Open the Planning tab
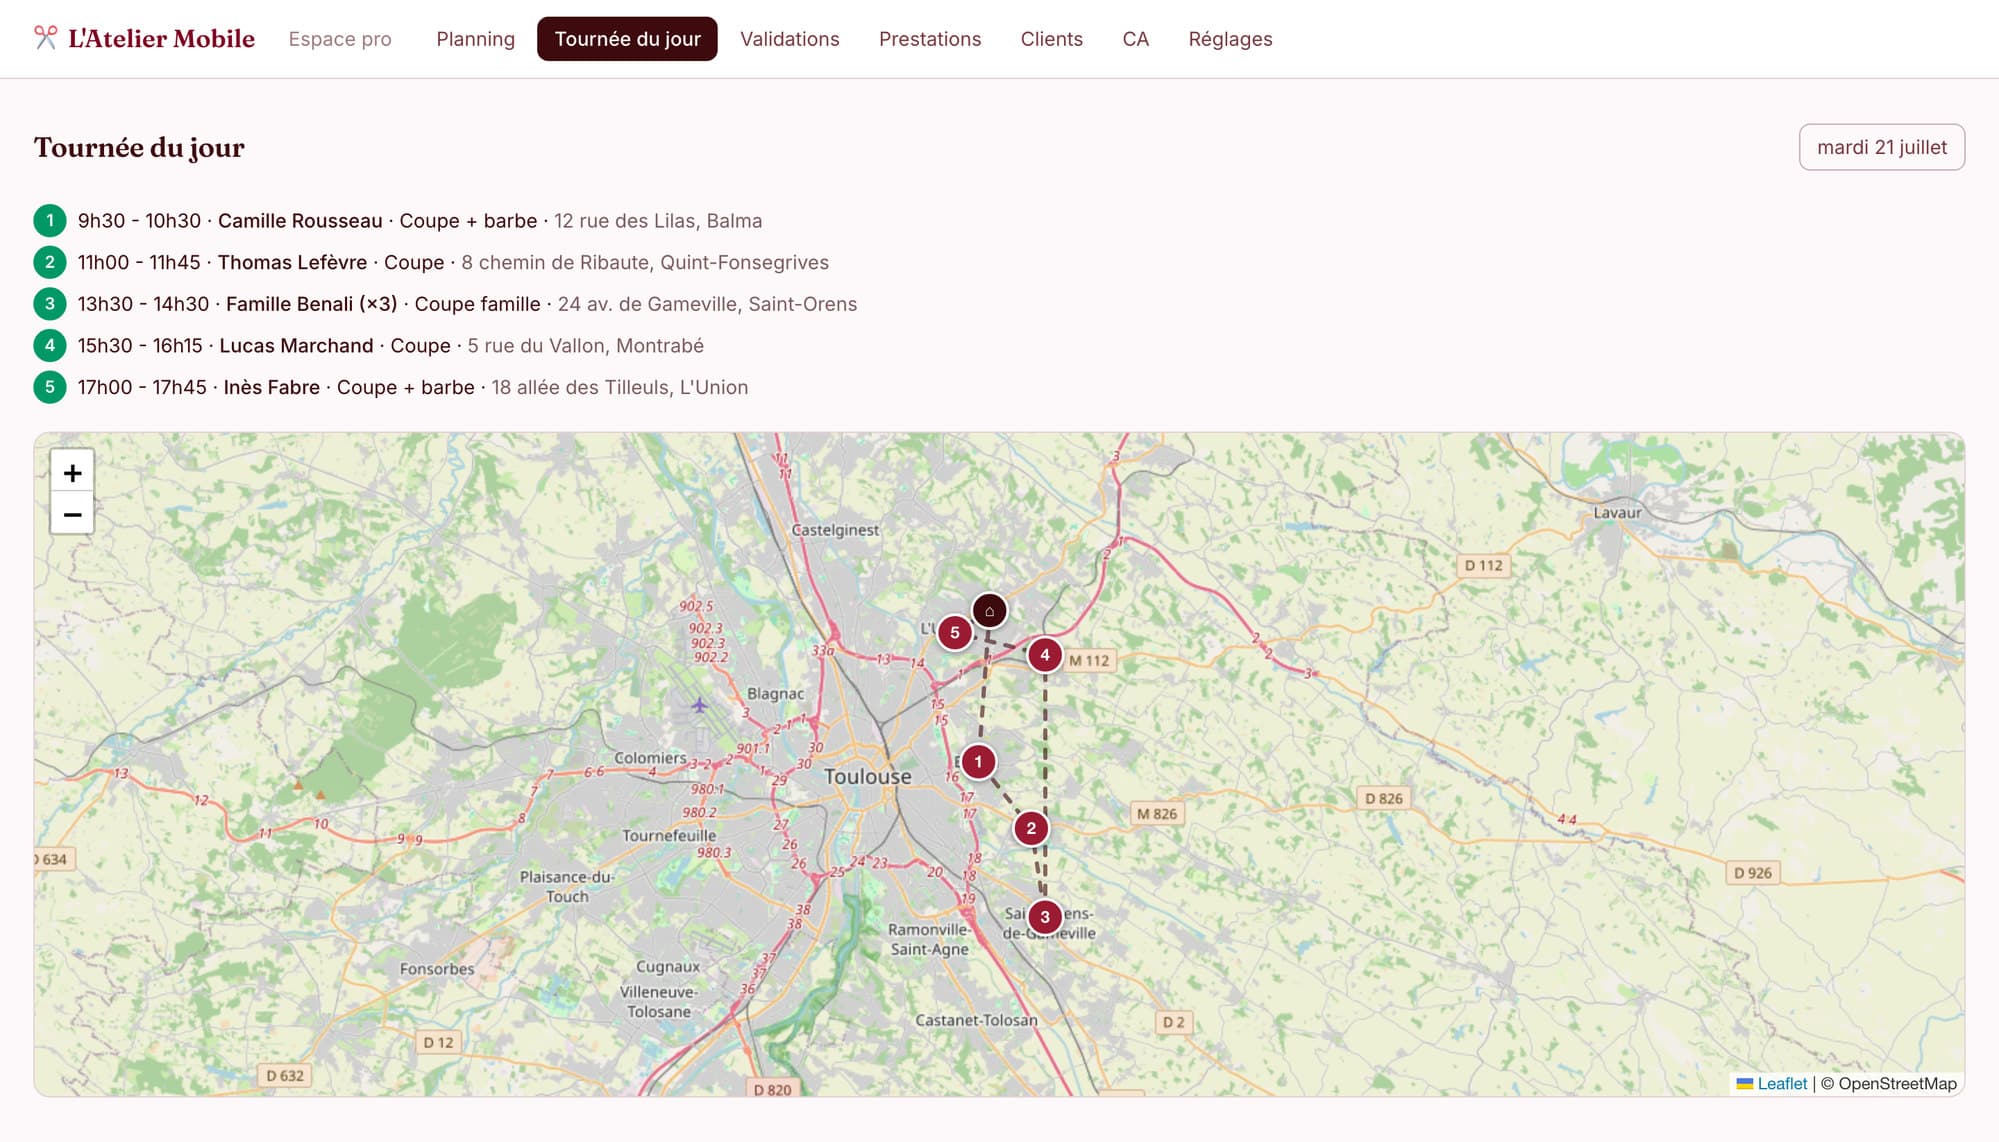The image size is (1999, 1142). [475, 39]
